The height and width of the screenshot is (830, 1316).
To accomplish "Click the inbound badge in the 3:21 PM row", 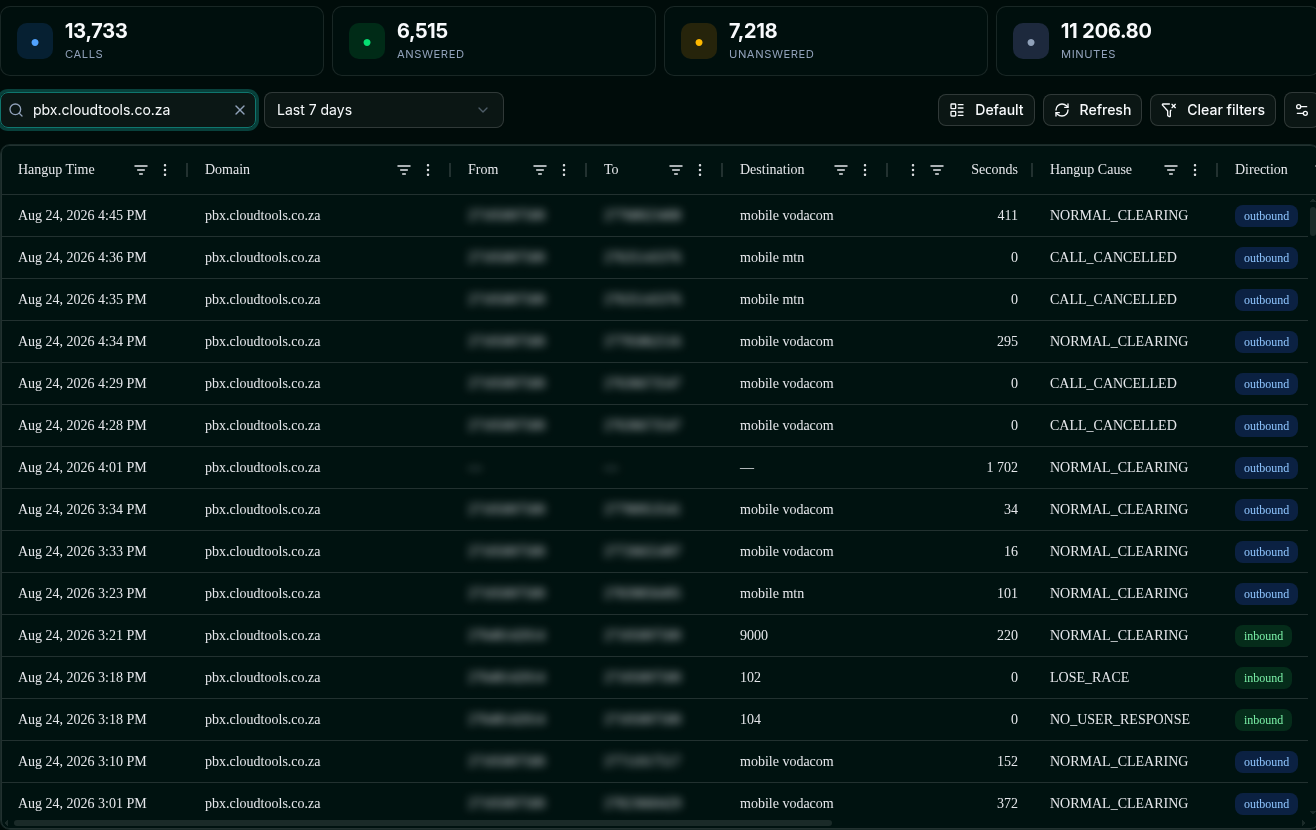I will [1263, 636].
